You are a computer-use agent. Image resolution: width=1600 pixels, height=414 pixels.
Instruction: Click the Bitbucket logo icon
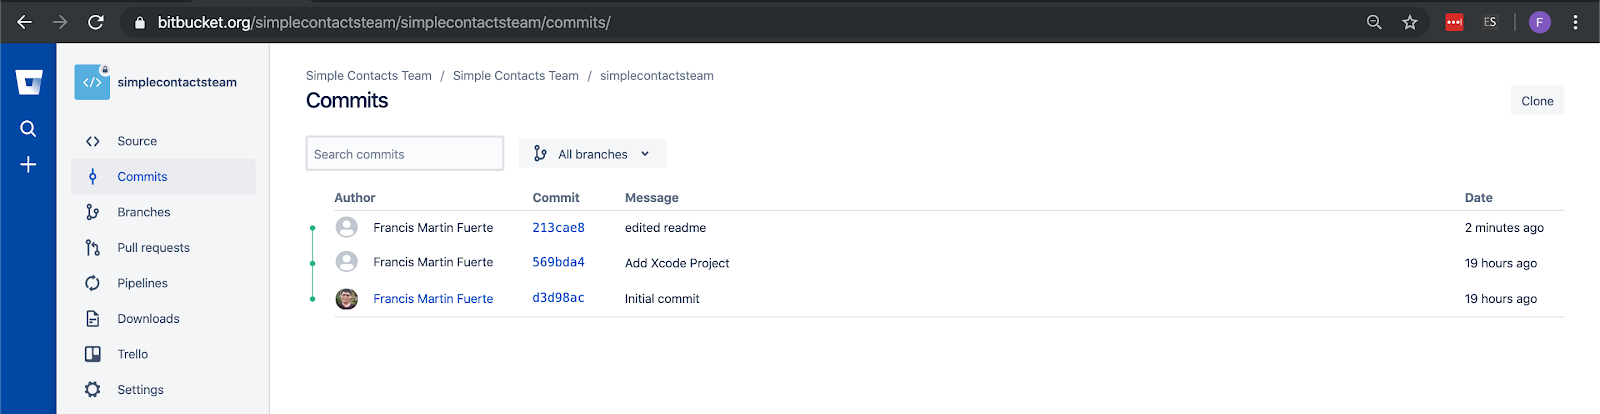click(x=29, y=82)
